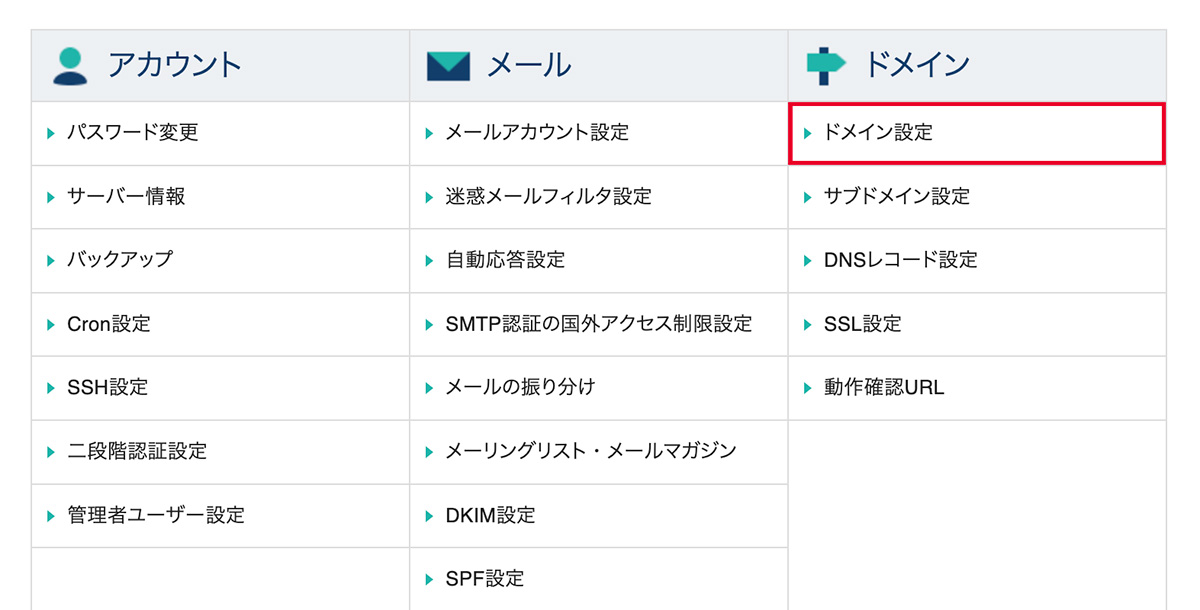Click the arrow icon beside 自動応答設定
Image resolution: width=1200 pixels, height=610 pixels.
pos(431,260)
